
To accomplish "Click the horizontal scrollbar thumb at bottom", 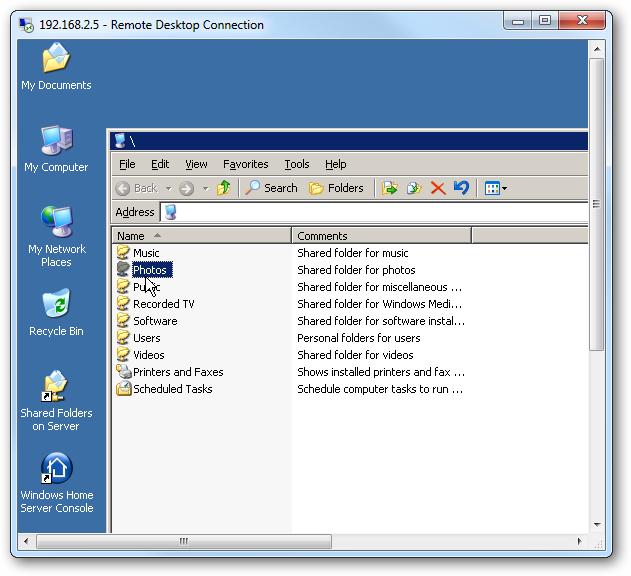I will tap(183, 541).
